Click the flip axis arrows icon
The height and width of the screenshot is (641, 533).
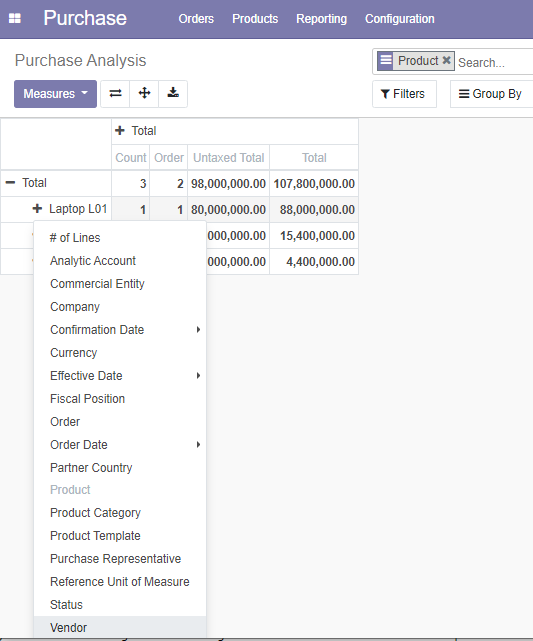(x=115, y=94)
